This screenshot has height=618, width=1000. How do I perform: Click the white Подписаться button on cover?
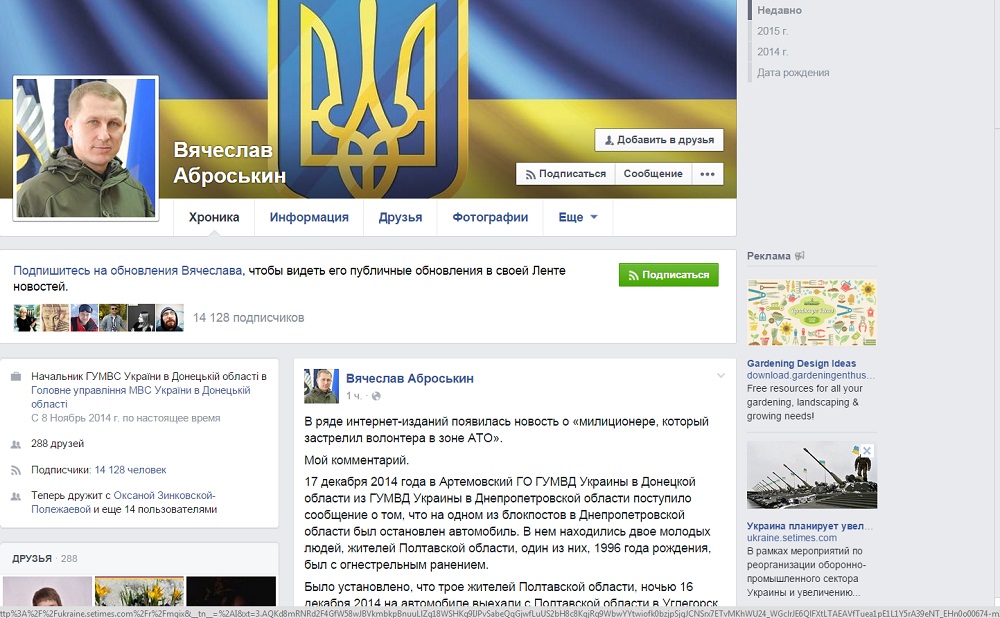pyautogui.click(x=566, y=173)
